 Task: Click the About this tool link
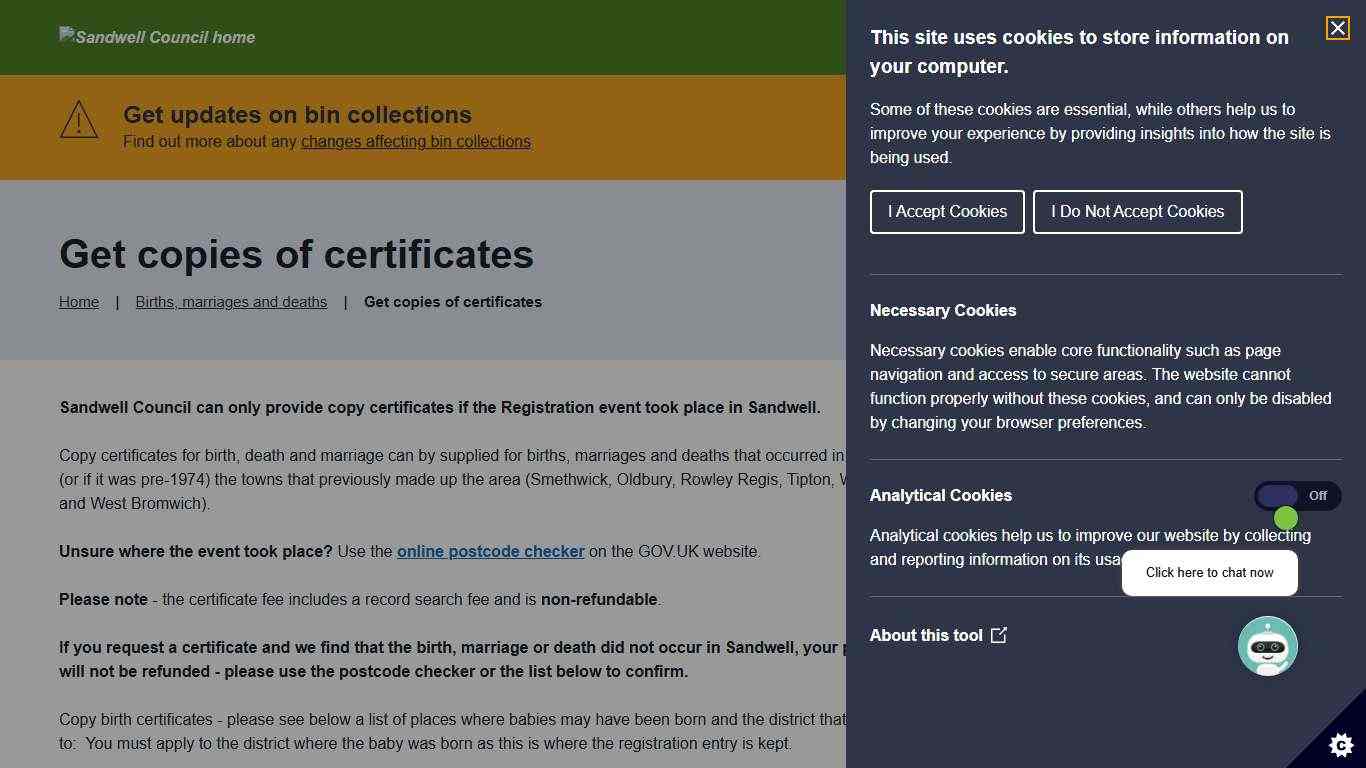(x=926, y=635)
